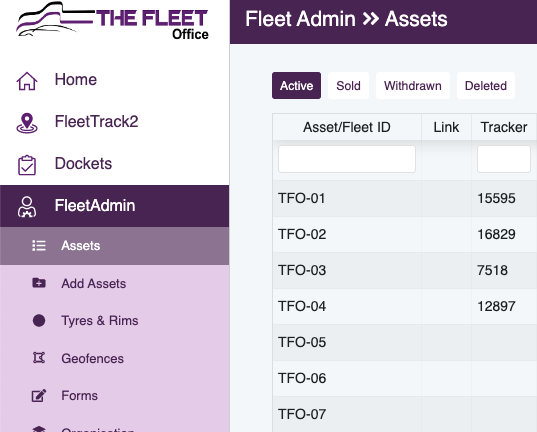
Task: Select the Tracker column header
Action: click(x=504, y=127)
